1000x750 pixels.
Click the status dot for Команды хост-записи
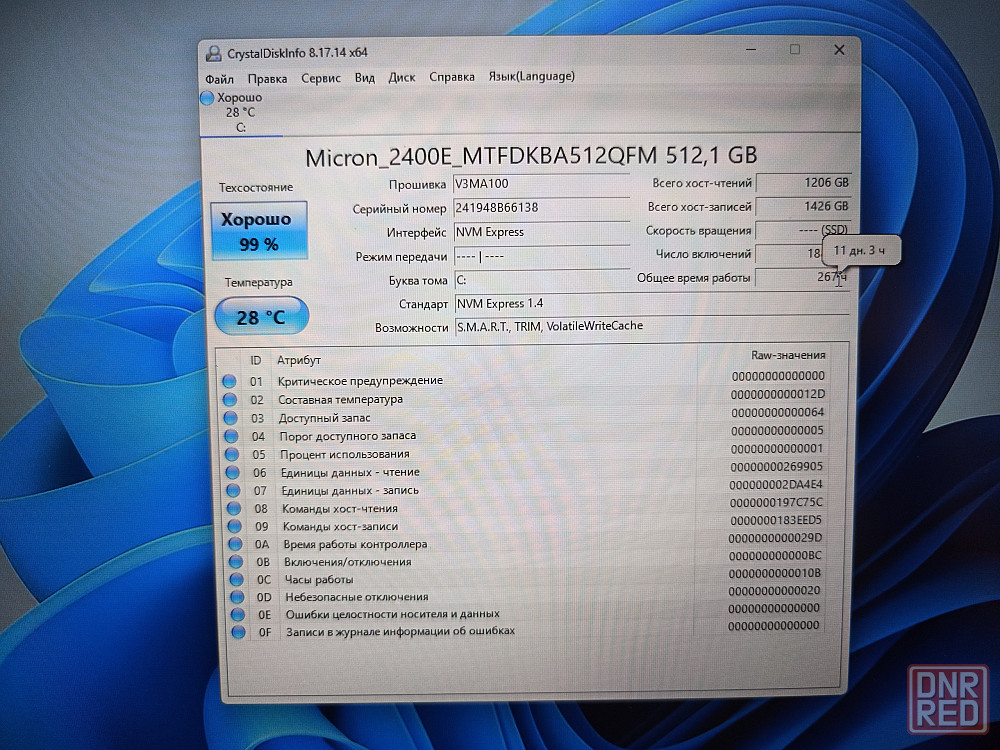pos(235,526)
